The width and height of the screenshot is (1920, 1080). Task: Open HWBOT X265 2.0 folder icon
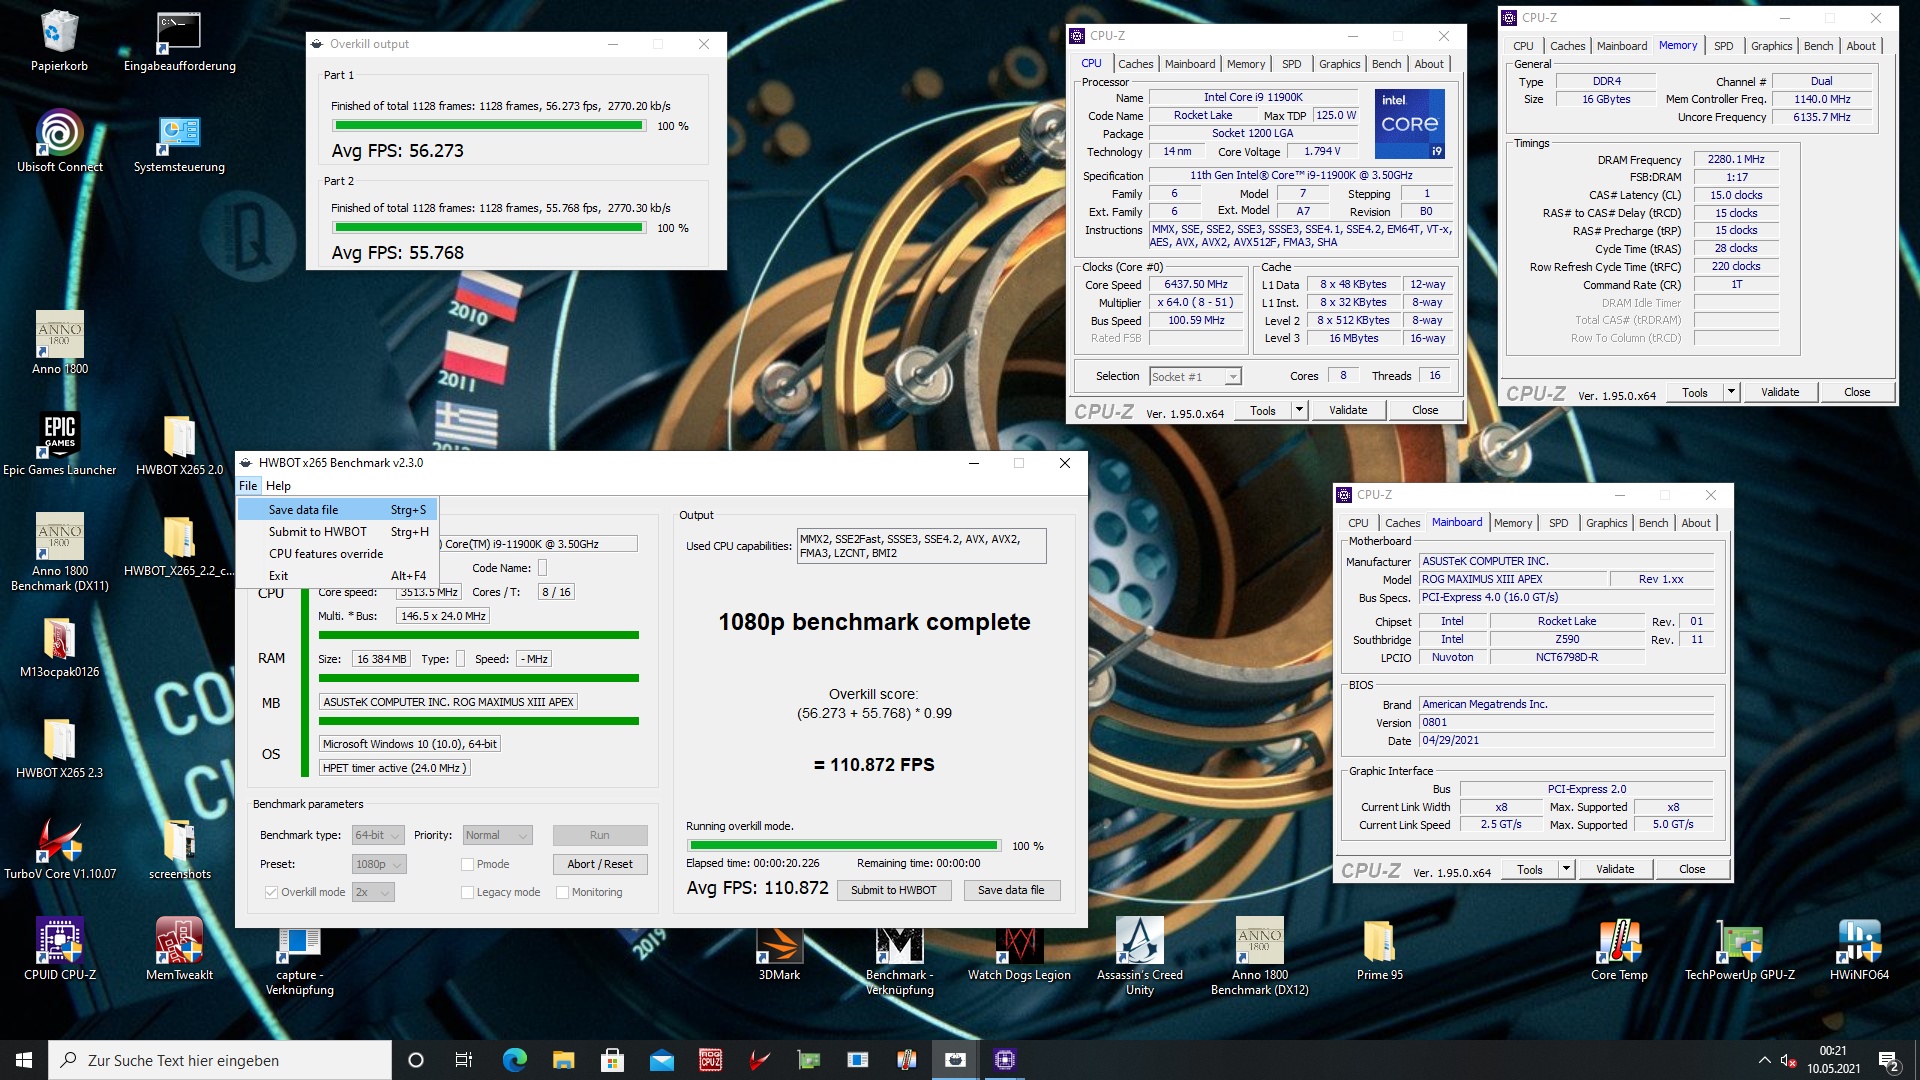pos(179,445)
